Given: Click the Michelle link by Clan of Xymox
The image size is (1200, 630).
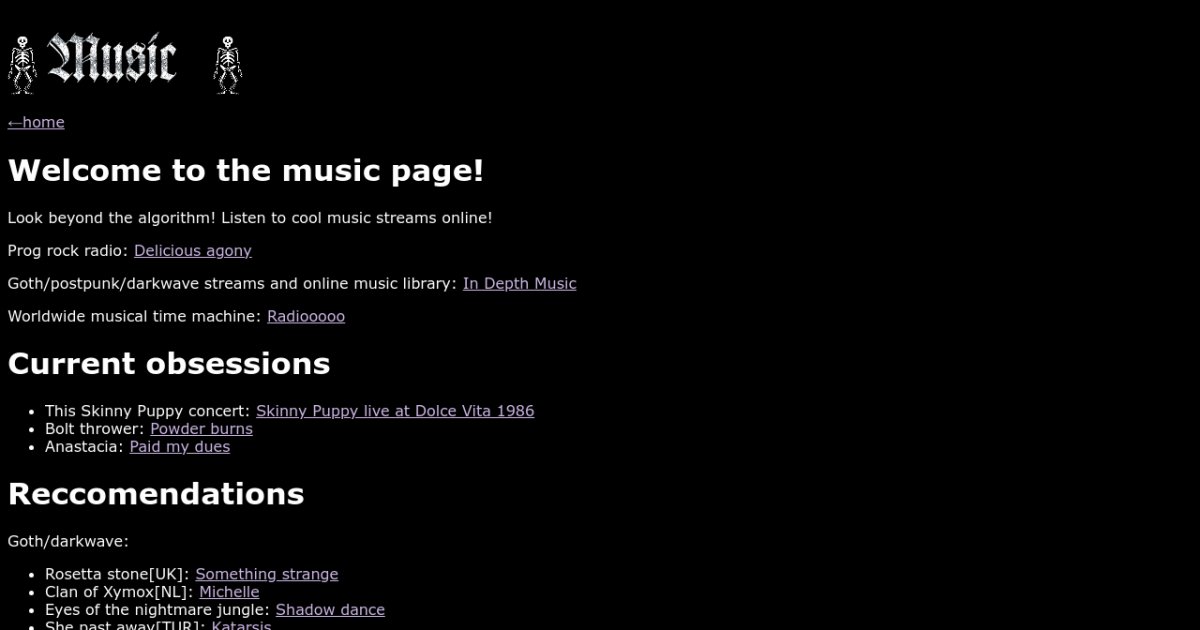Looking at the screenshot, I should pos(229,592).
